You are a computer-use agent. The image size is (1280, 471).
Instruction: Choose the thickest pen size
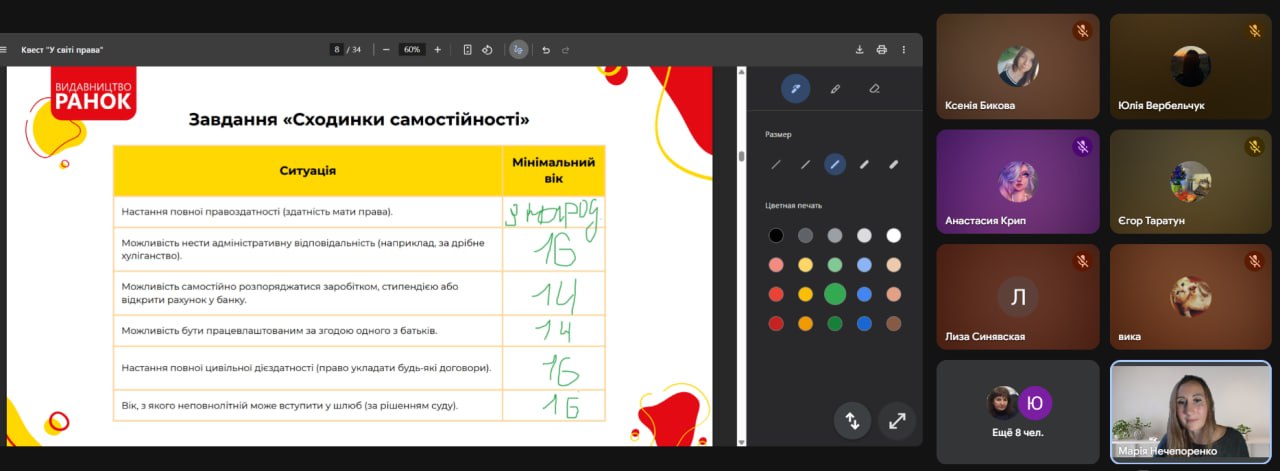point(893,165)
